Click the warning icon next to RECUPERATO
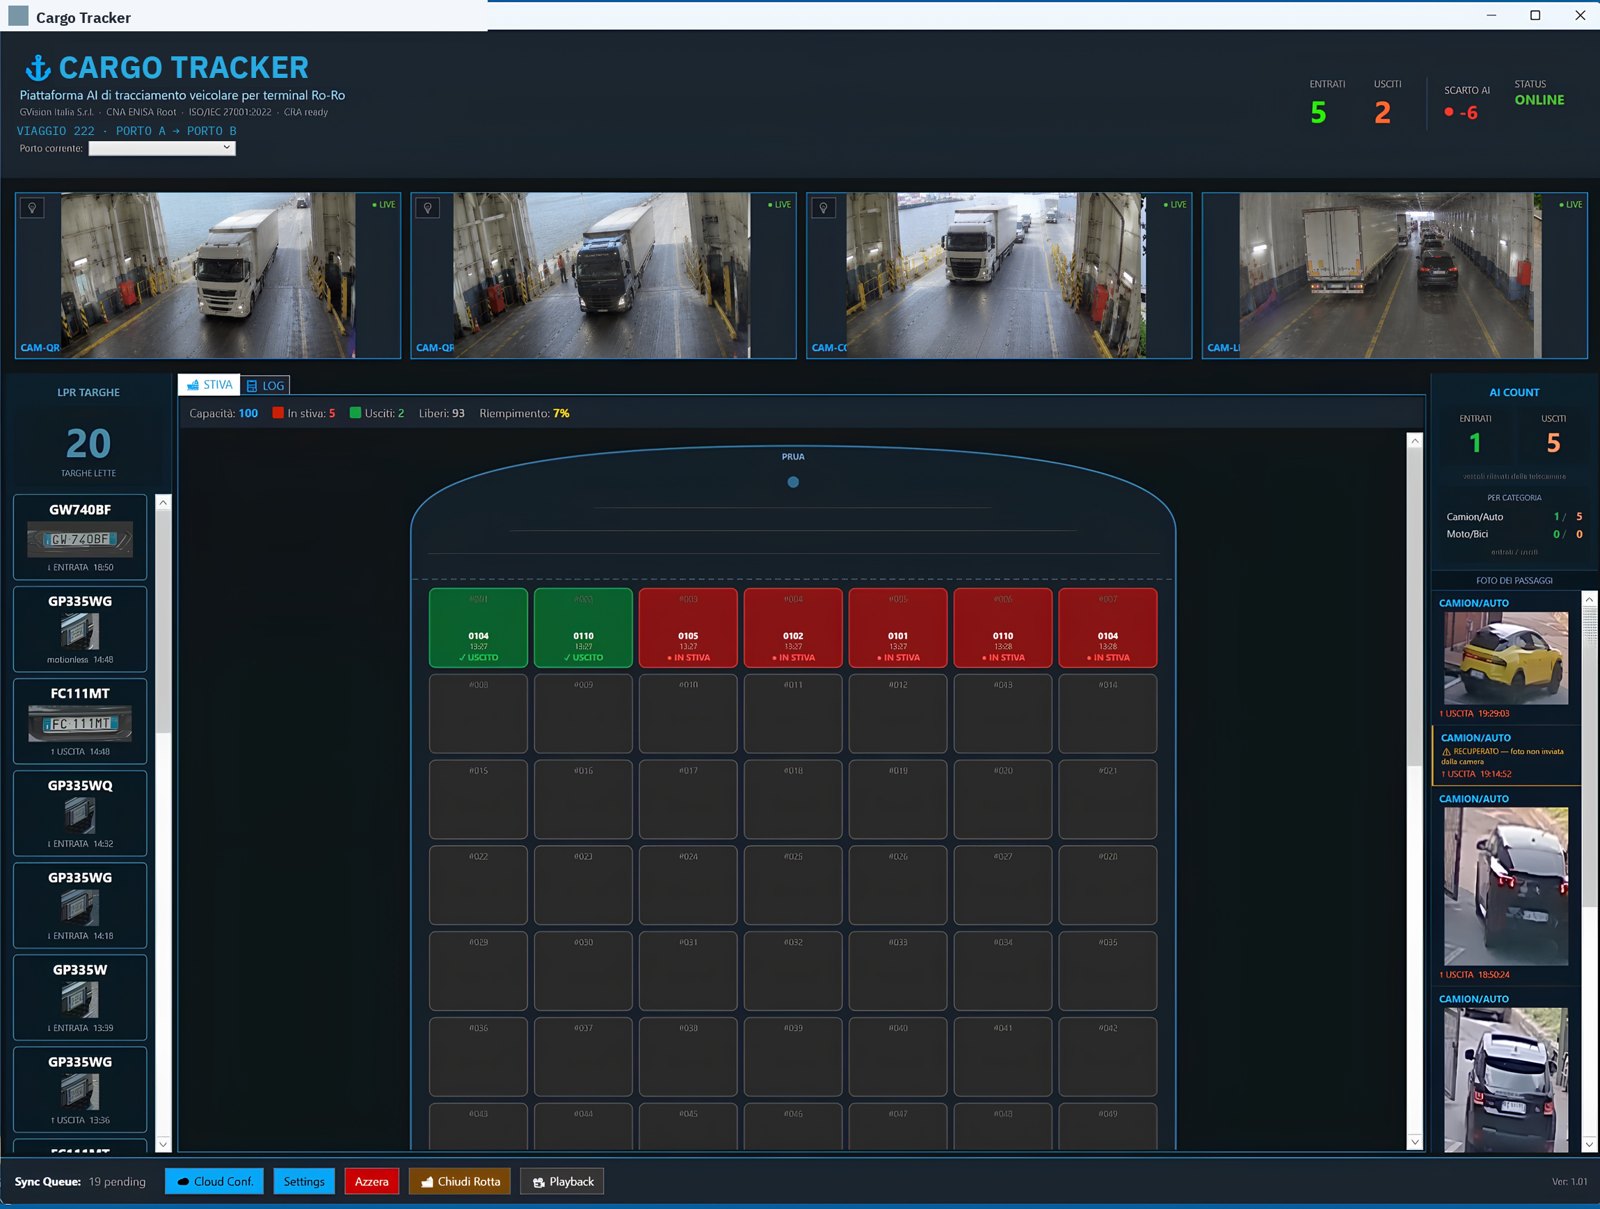The height and width of the screenshot is (1209, 1600). pyautogui.click(x=1446, y=752)
